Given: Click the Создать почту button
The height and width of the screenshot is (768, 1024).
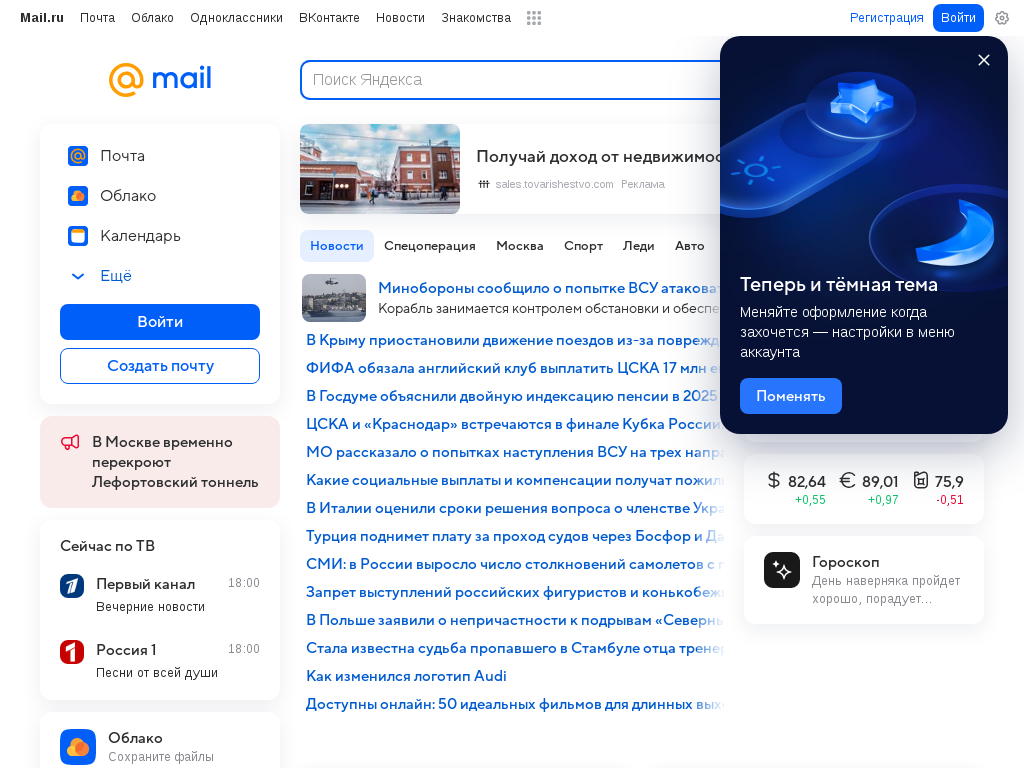Looking at the screenshot, I should pos(160,366).
